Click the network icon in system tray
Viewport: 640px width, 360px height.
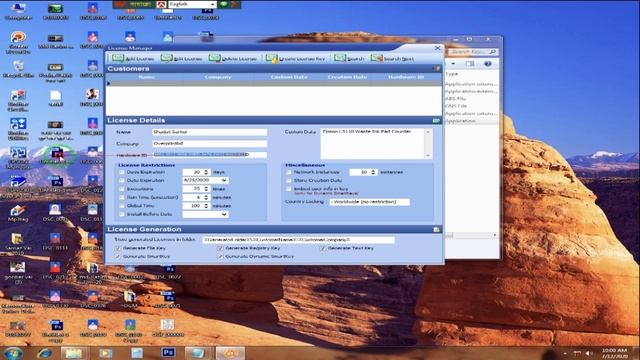tap(577, 353)
